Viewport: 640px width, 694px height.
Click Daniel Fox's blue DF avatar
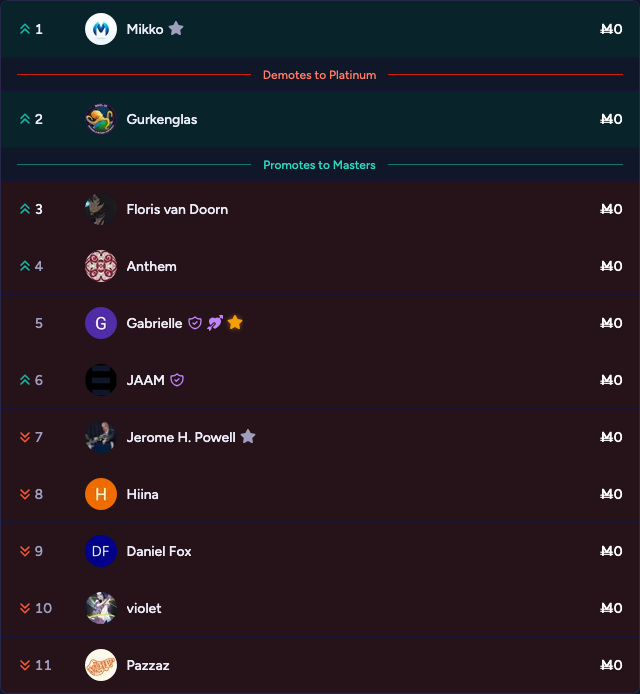[101, 551]
